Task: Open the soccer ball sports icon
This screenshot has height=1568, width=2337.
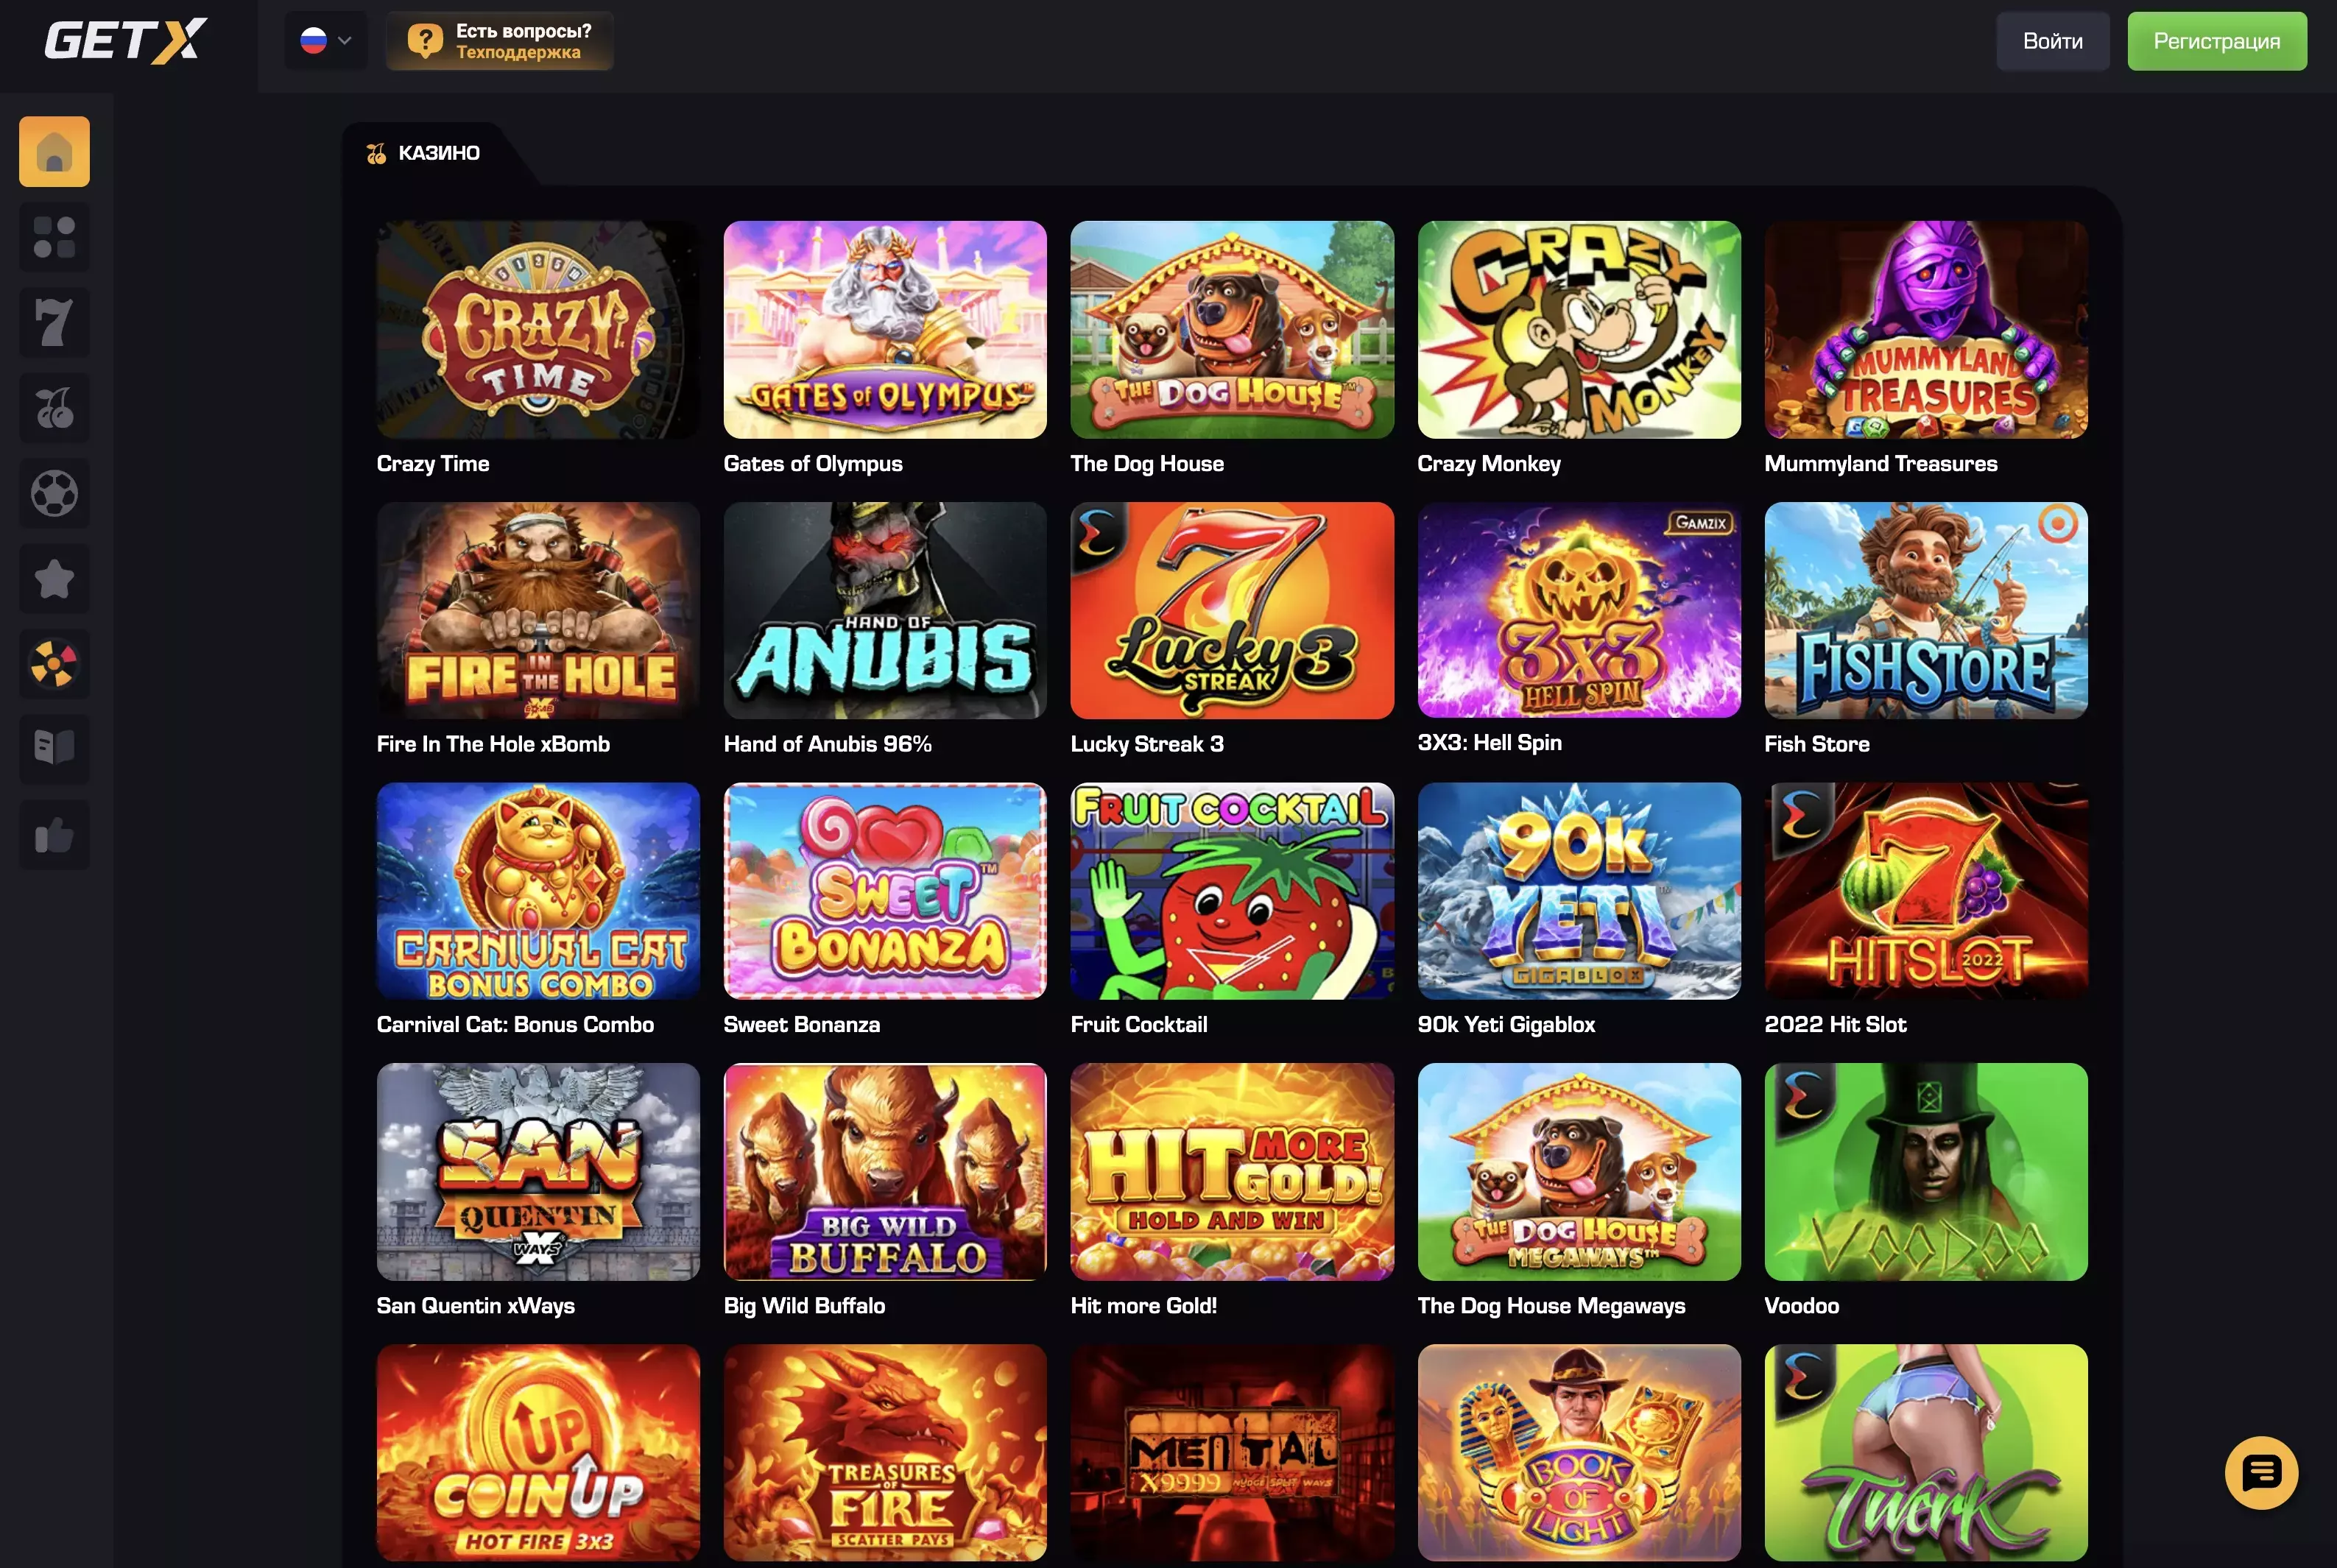Action: [54, 493]
